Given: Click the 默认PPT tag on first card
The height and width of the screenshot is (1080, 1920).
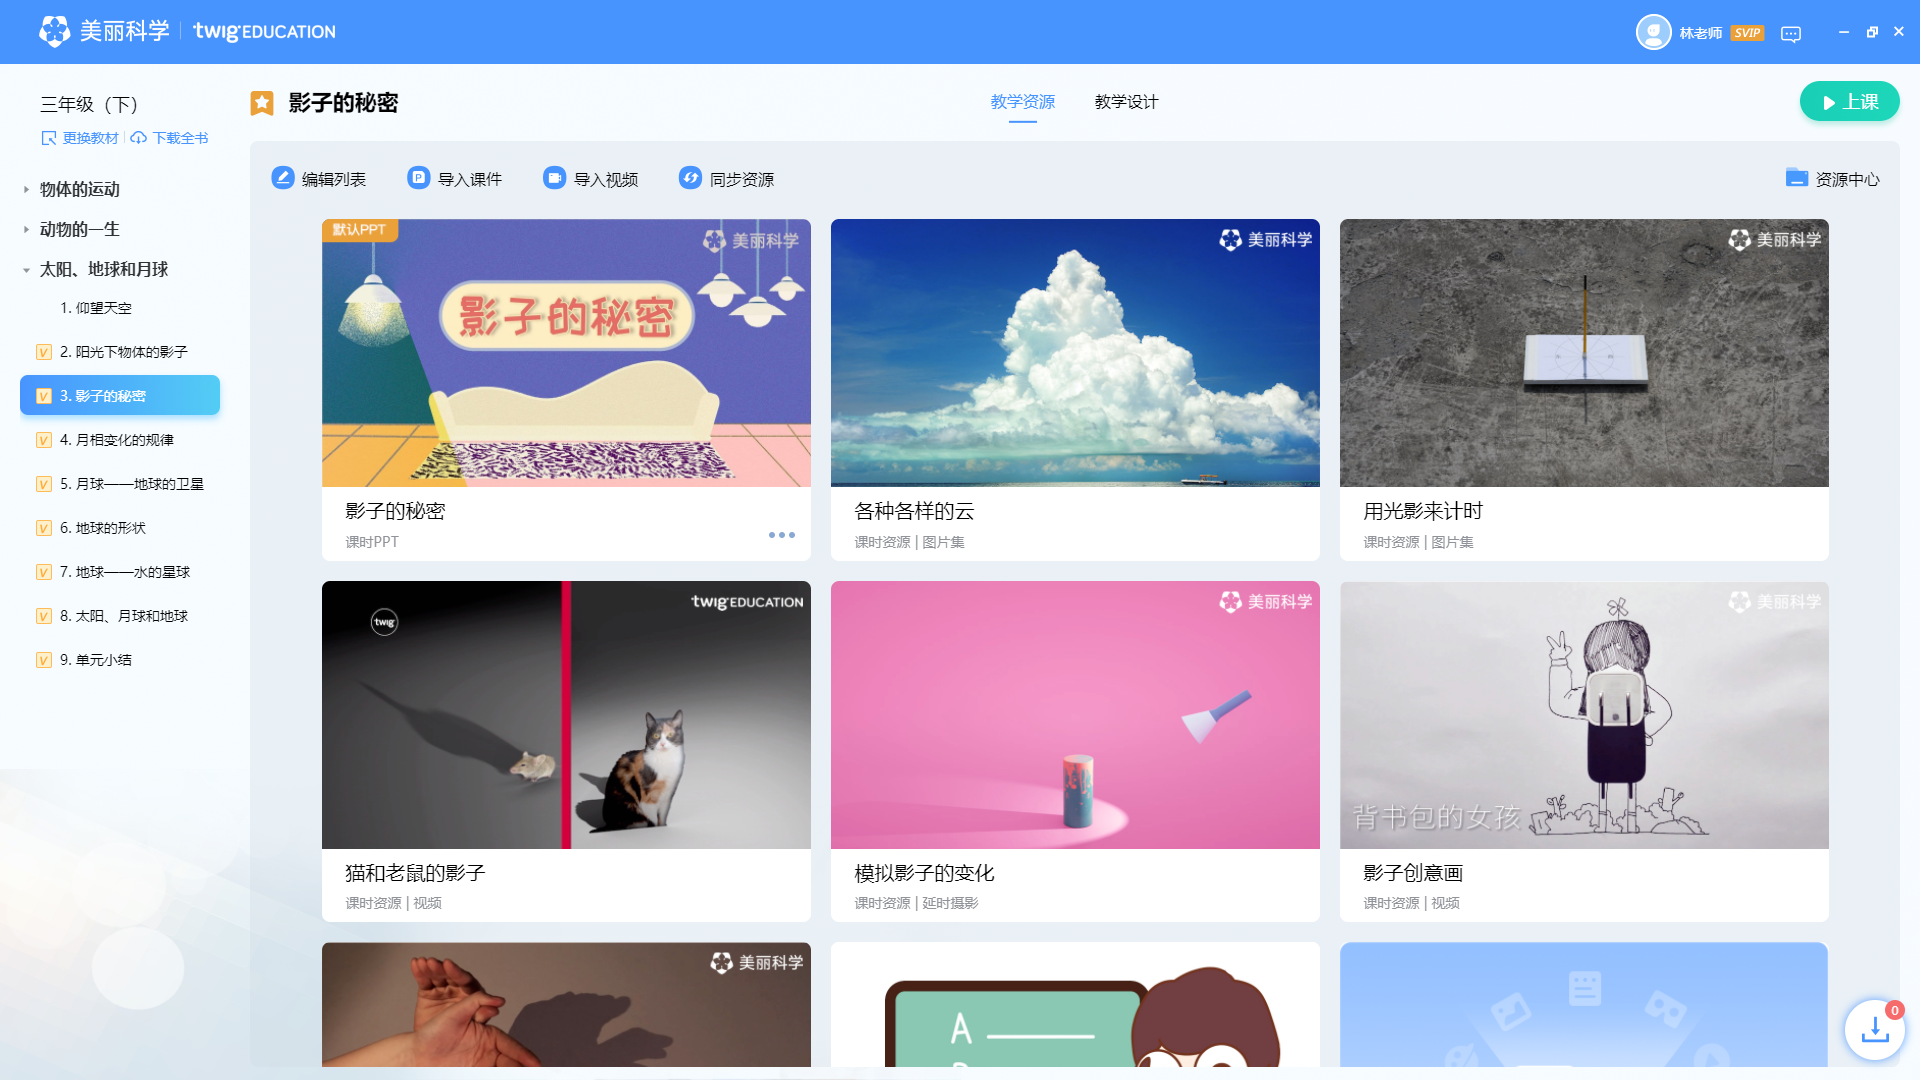Looking at the screenshot, I should [360, 230].
